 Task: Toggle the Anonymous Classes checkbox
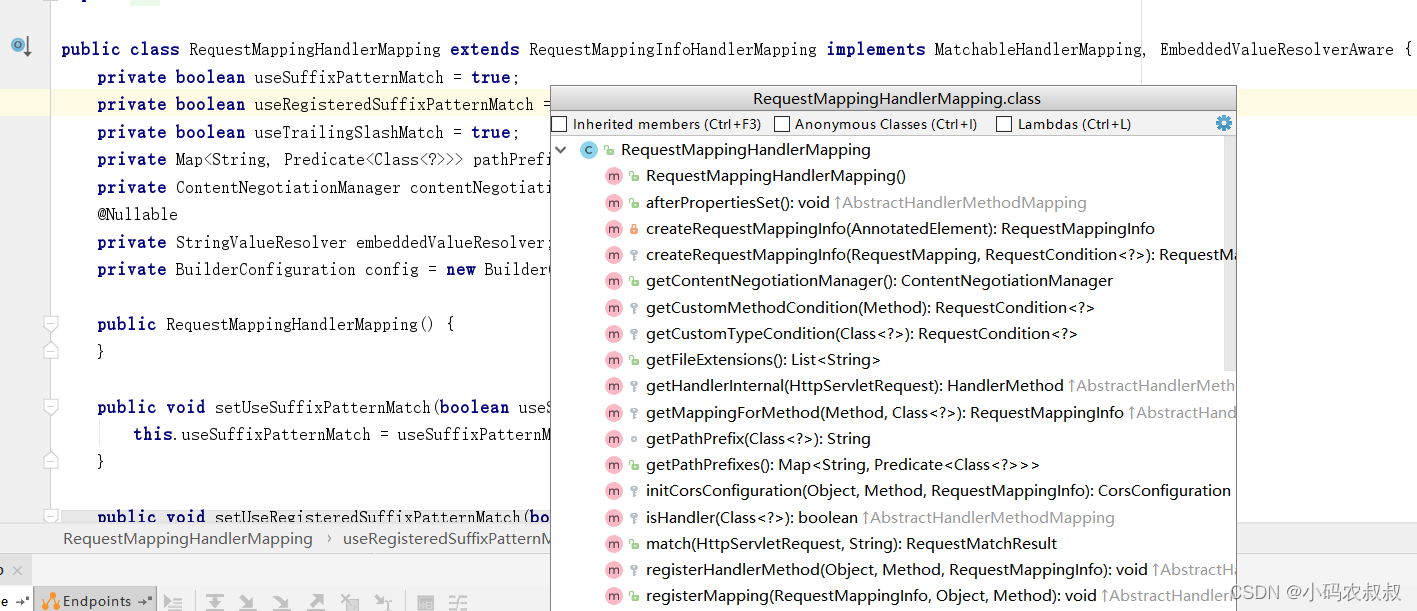(782, 124)
